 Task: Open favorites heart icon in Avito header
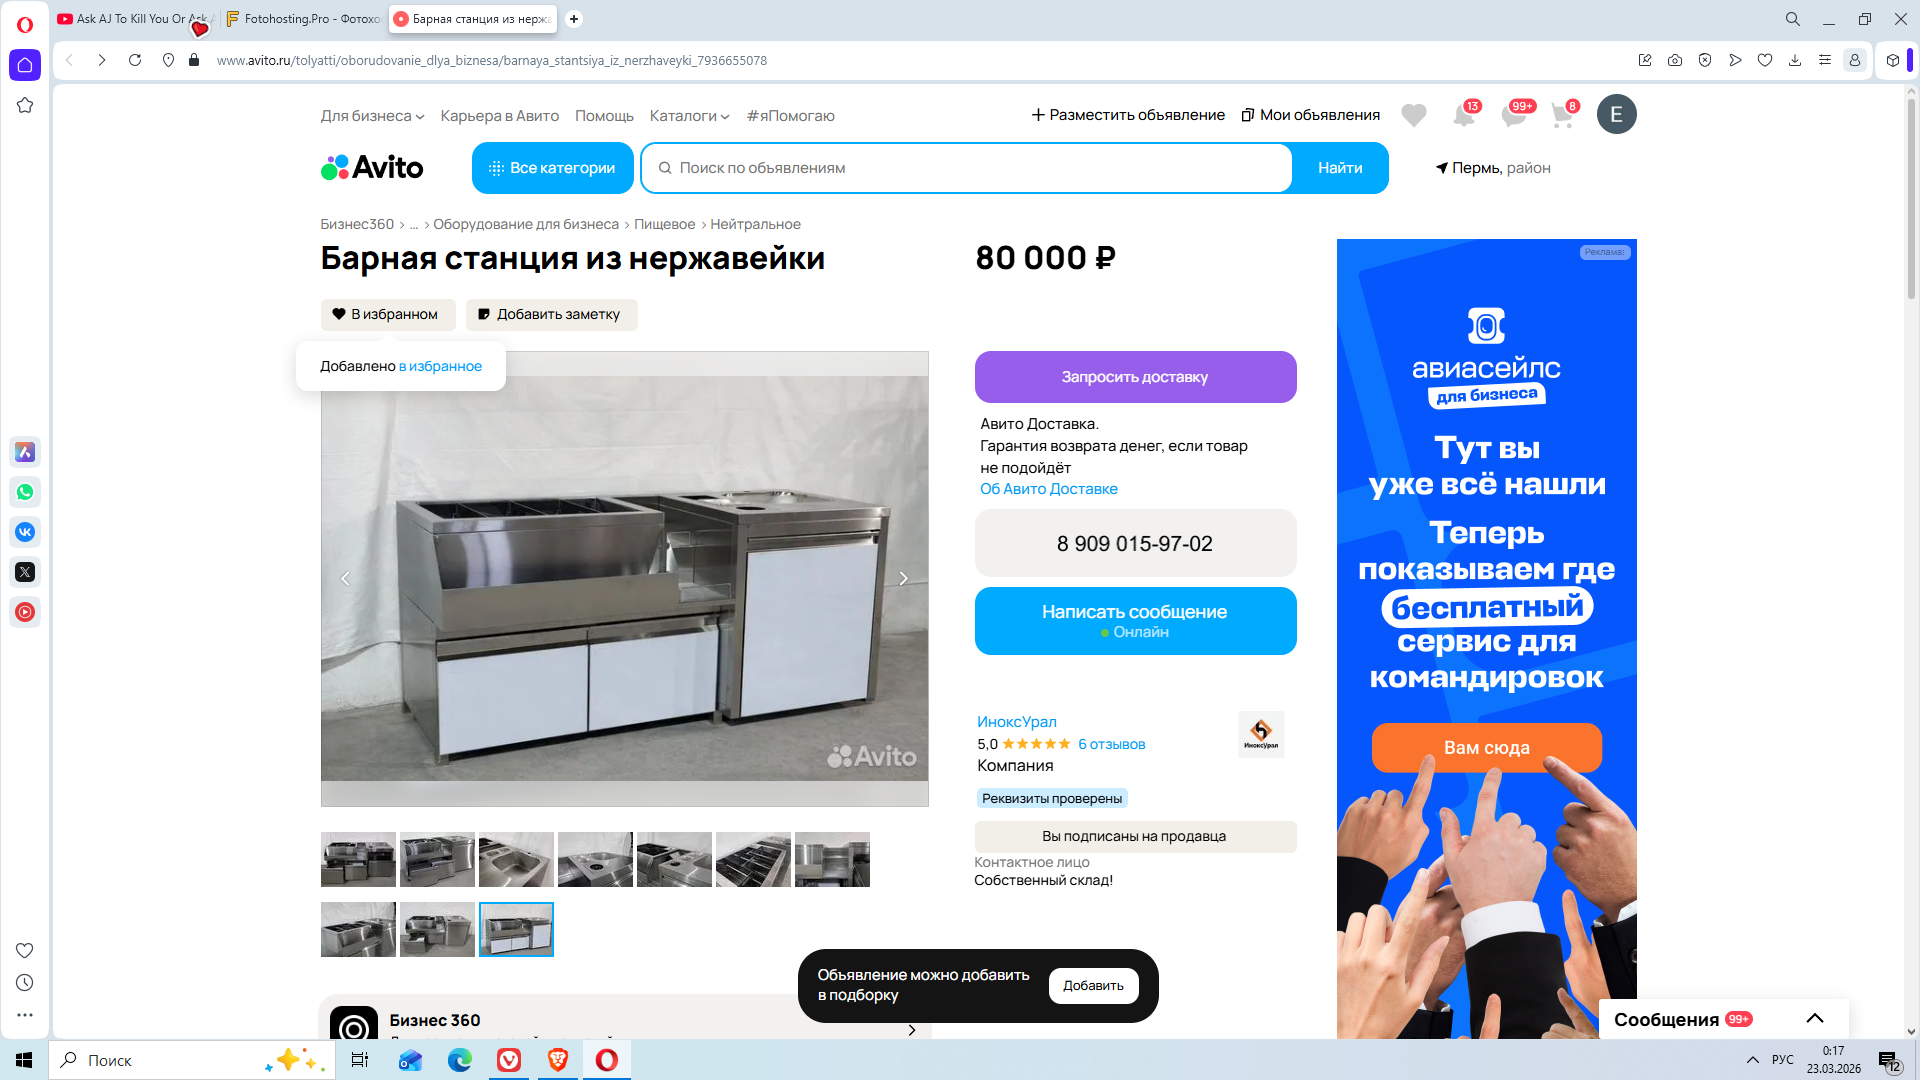click(x=1413, y=116)
